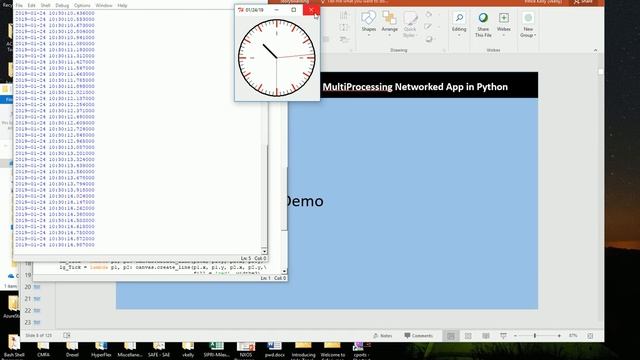The image size is (640, 360).
Task: Start Slide Show from status bar
Action: point(503,336)
